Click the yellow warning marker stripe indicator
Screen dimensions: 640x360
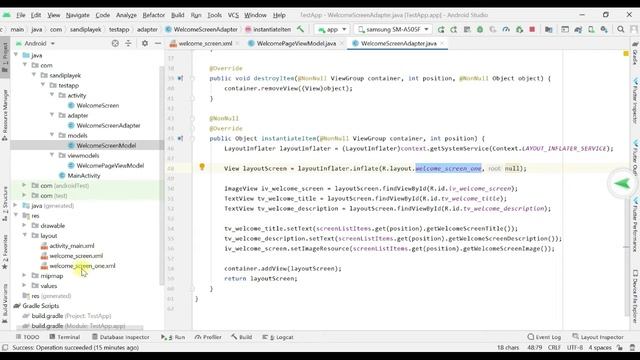click(x=626, y=53)
